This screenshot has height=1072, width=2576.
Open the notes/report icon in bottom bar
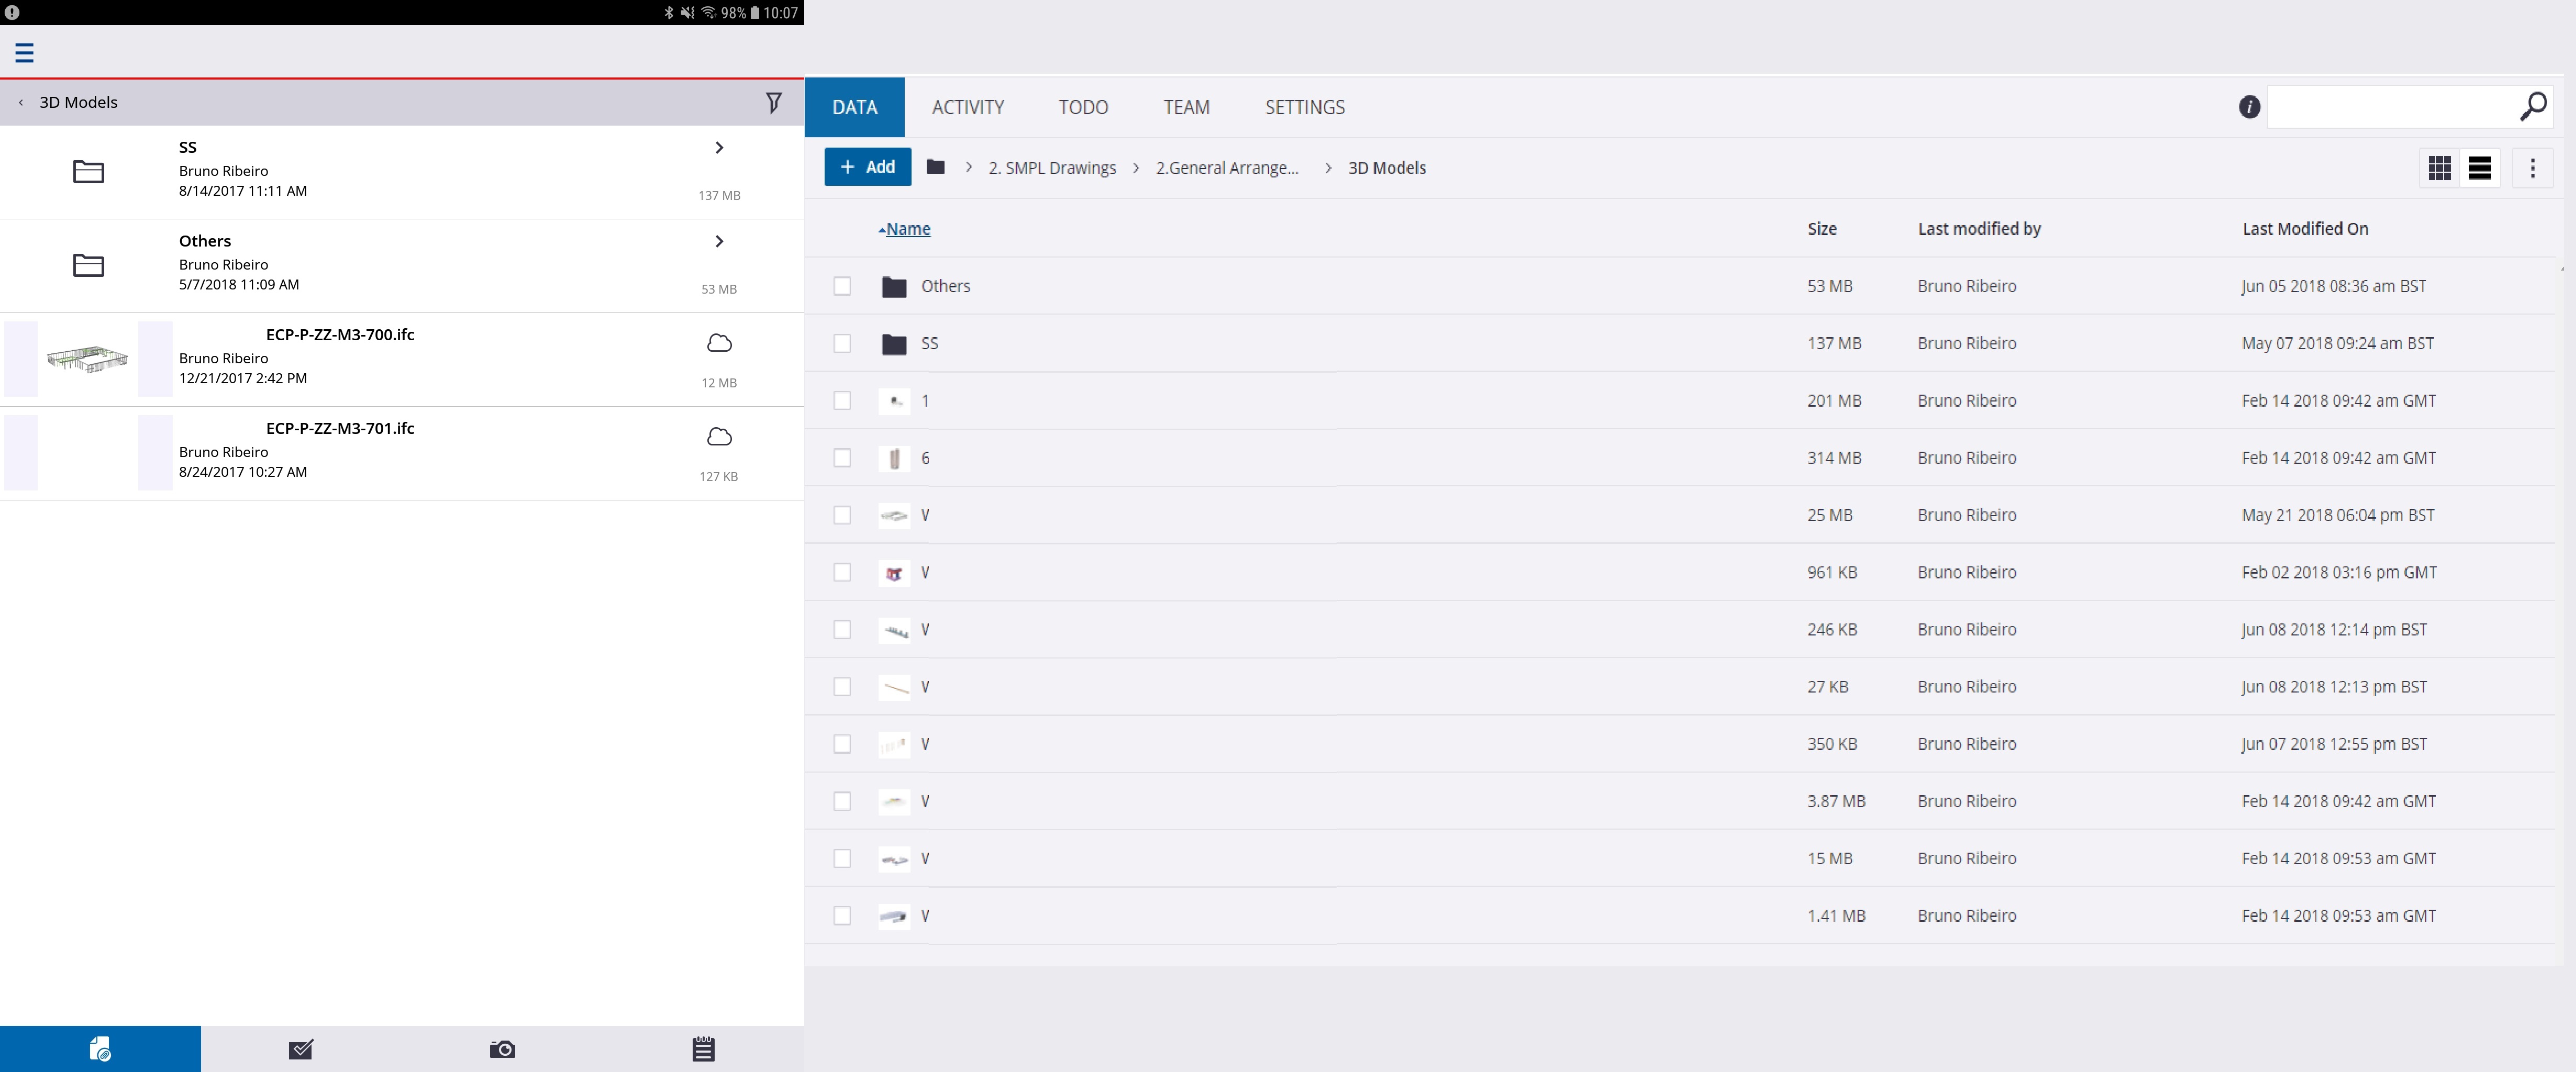(x=703, y=1048)
